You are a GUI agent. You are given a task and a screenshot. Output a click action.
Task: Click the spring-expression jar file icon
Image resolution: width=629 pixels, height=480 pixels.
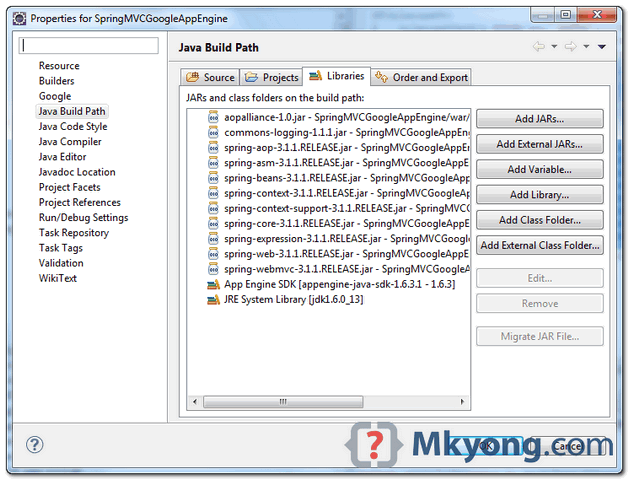(213, 239)
